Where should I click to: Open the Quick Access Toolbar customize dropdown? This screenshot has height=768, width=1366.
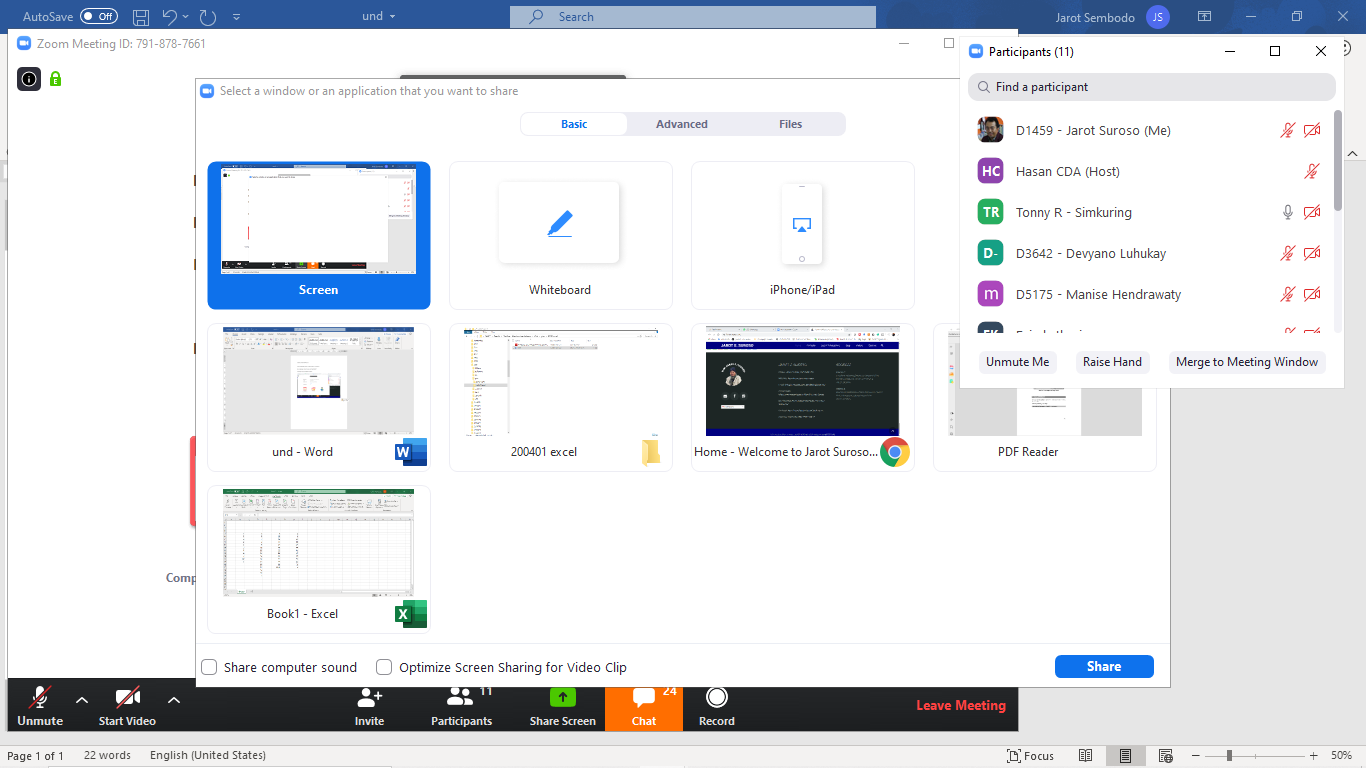click(236, 17)
